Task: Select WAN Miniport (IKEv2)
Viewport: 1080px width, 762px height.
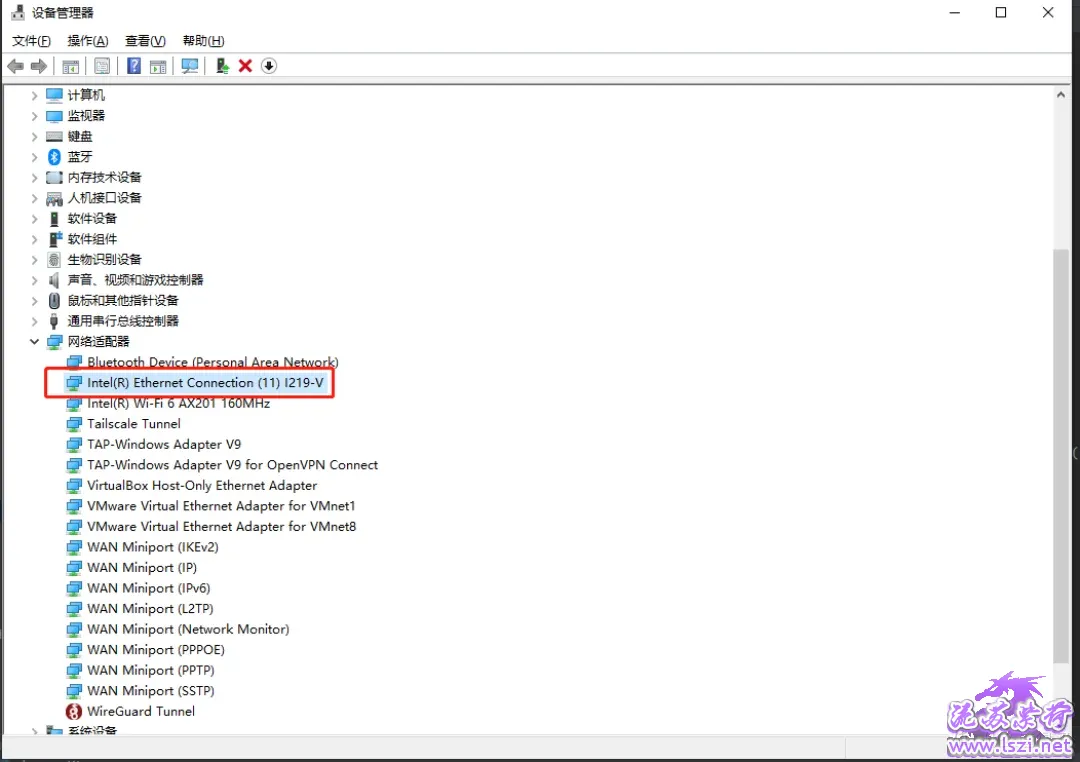Action: [153, 548]
